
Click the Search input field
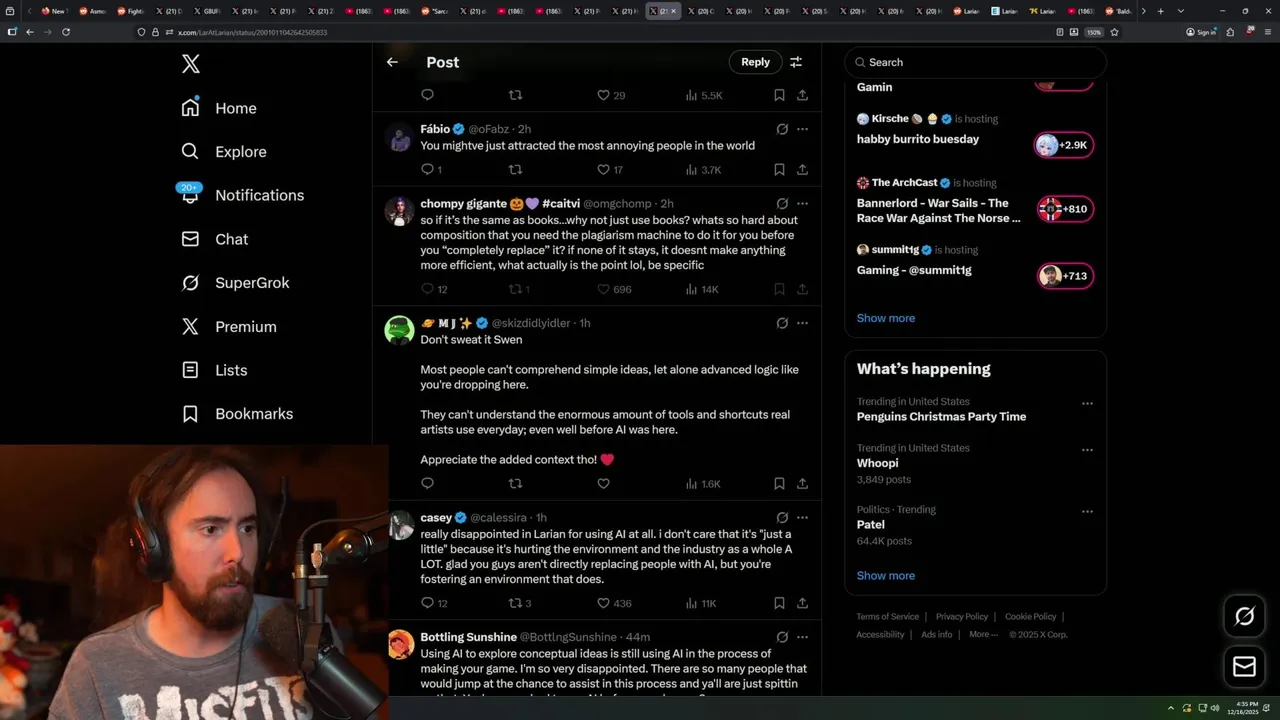click(x=975, y=62)
